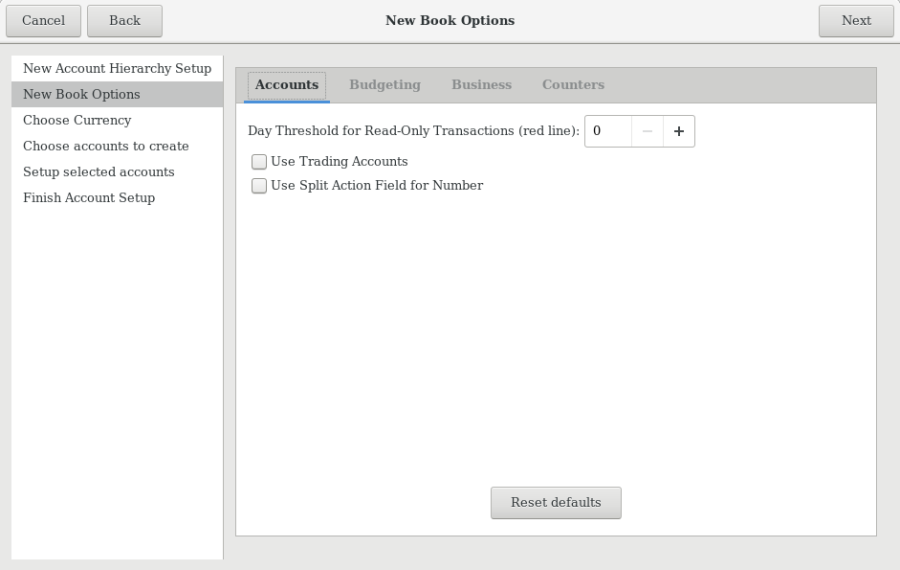The width and height of the screenshot is (900, 570).
Task: Decrease day threshold with minus button
Action: 647,131
